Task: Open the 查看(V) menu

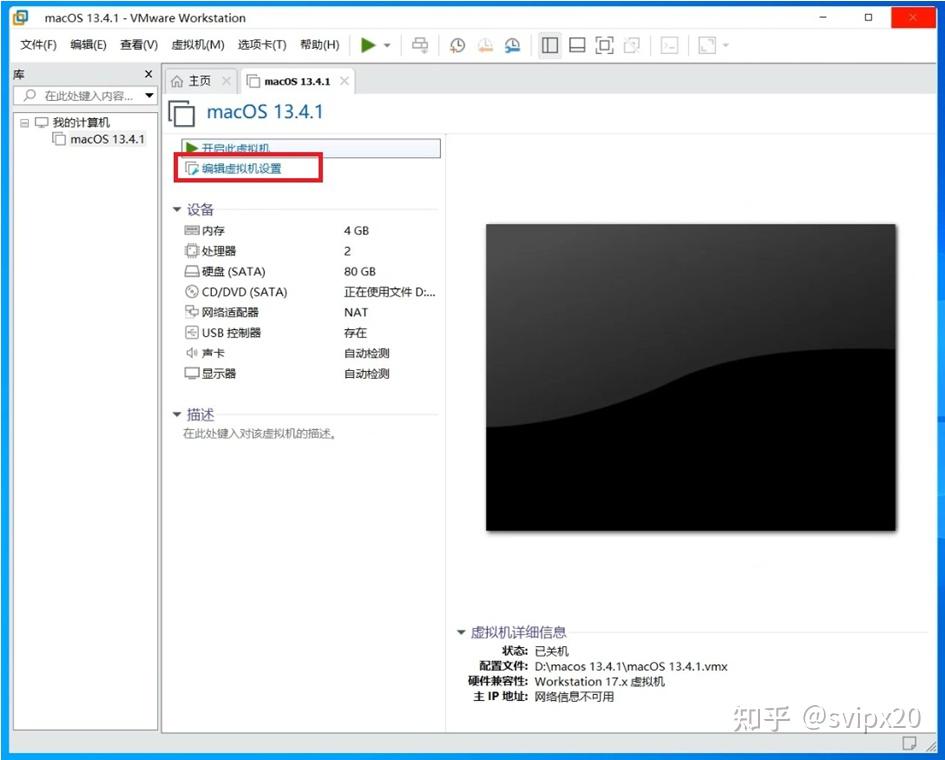Action: [139, 45]
